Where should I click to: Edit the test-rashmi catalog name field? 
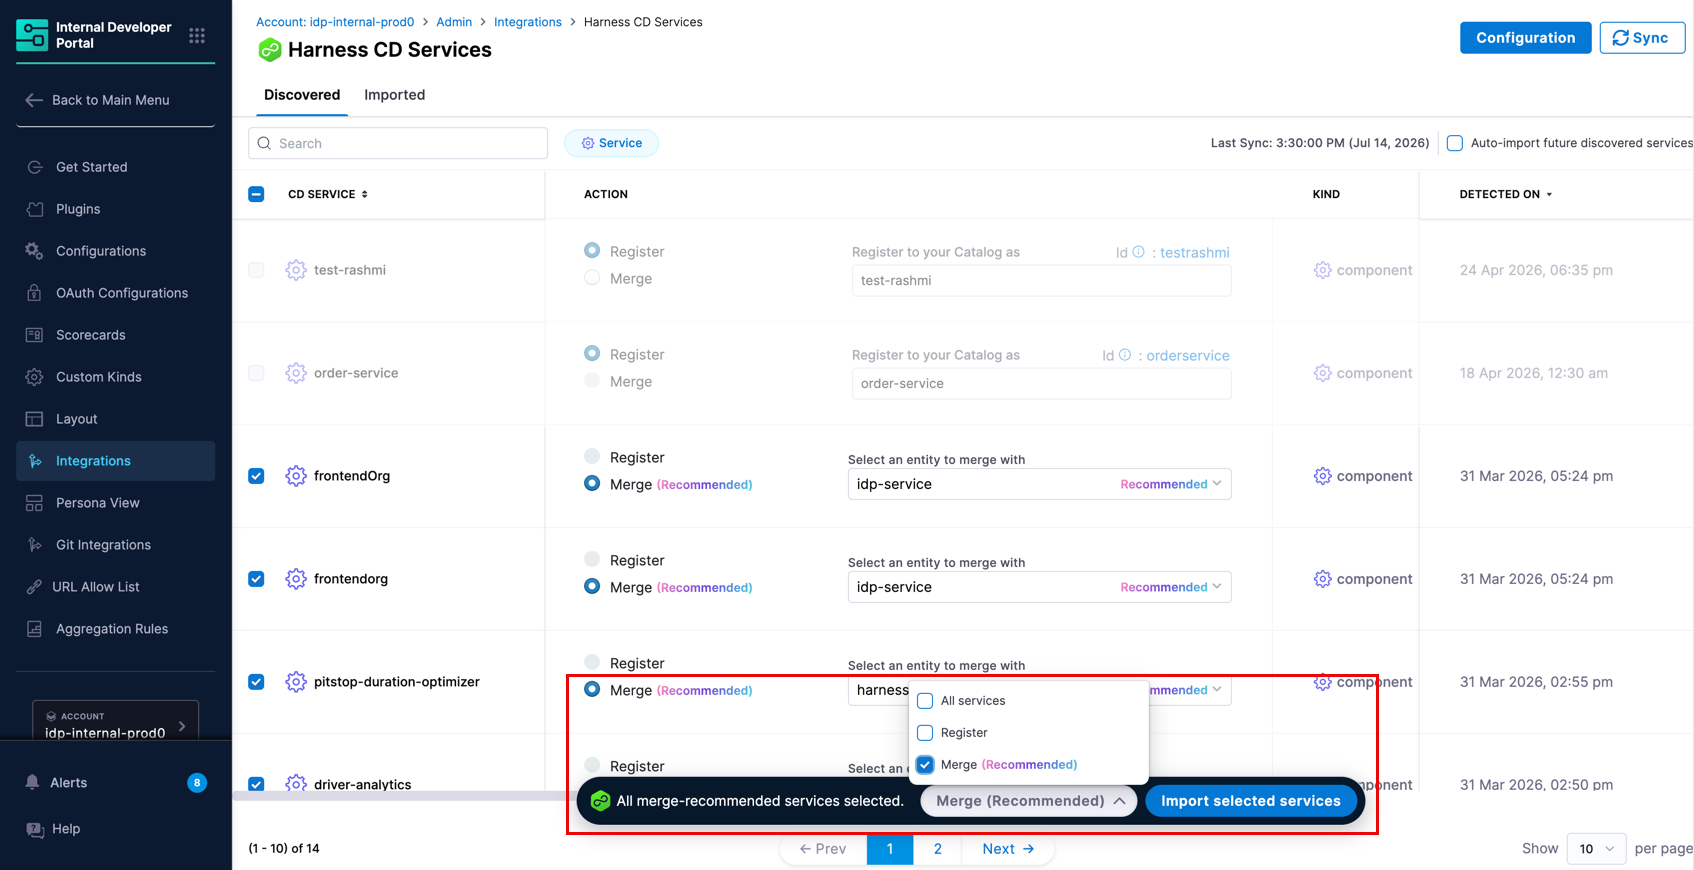tap(1041, 280)
